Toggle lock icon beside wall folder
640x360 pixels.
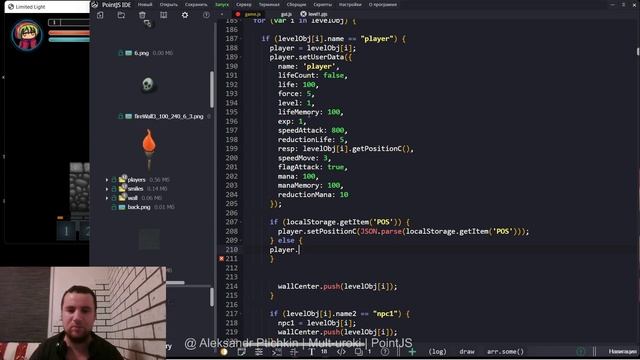tap(114, 198)
